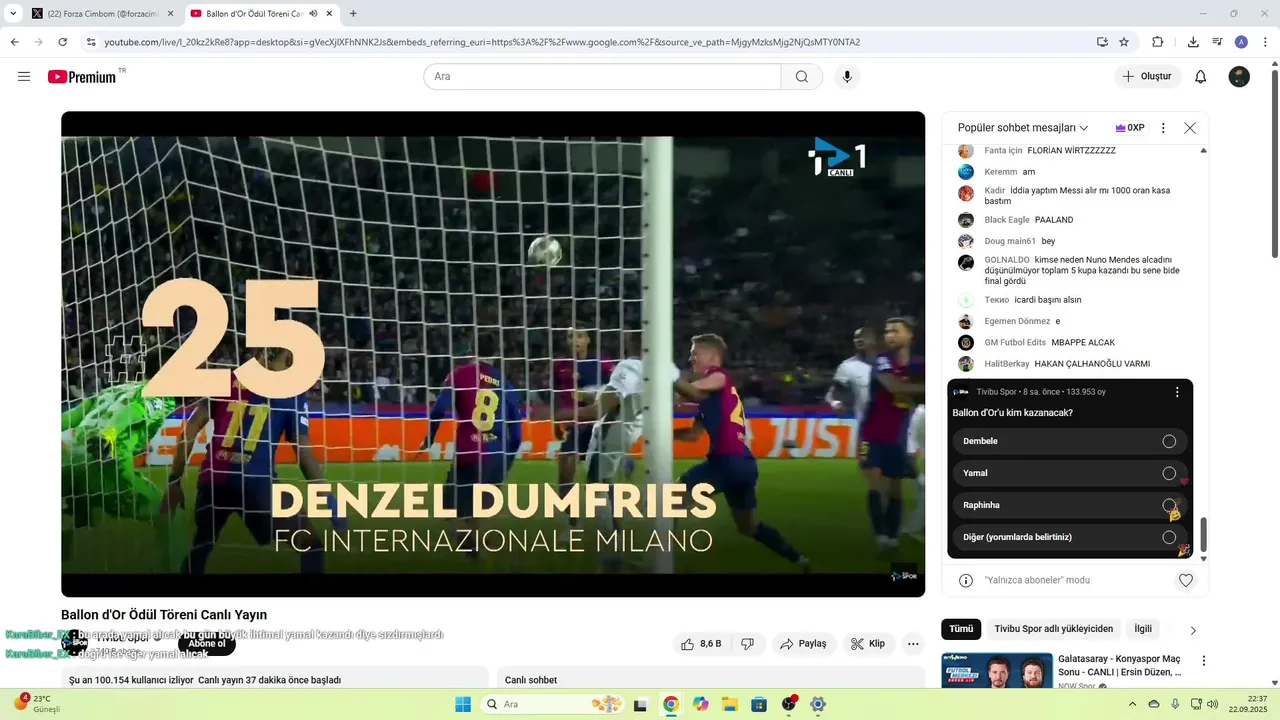Select Tivibu Spor adlı yükleyiciden chip

coord(1053,629)
